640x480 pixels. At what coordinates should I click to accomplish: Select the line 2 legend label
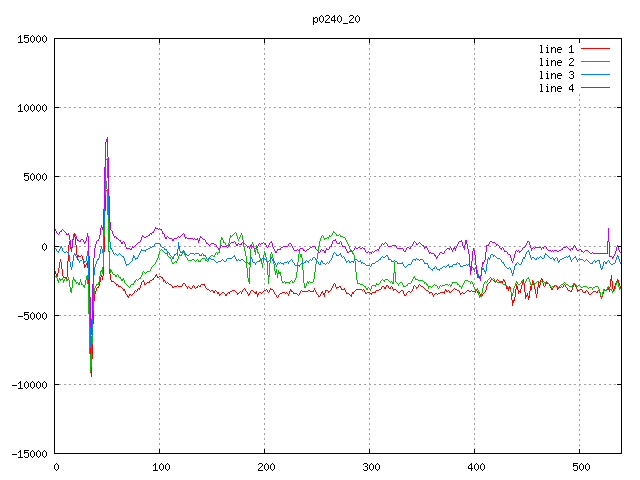tap(556, 62)
